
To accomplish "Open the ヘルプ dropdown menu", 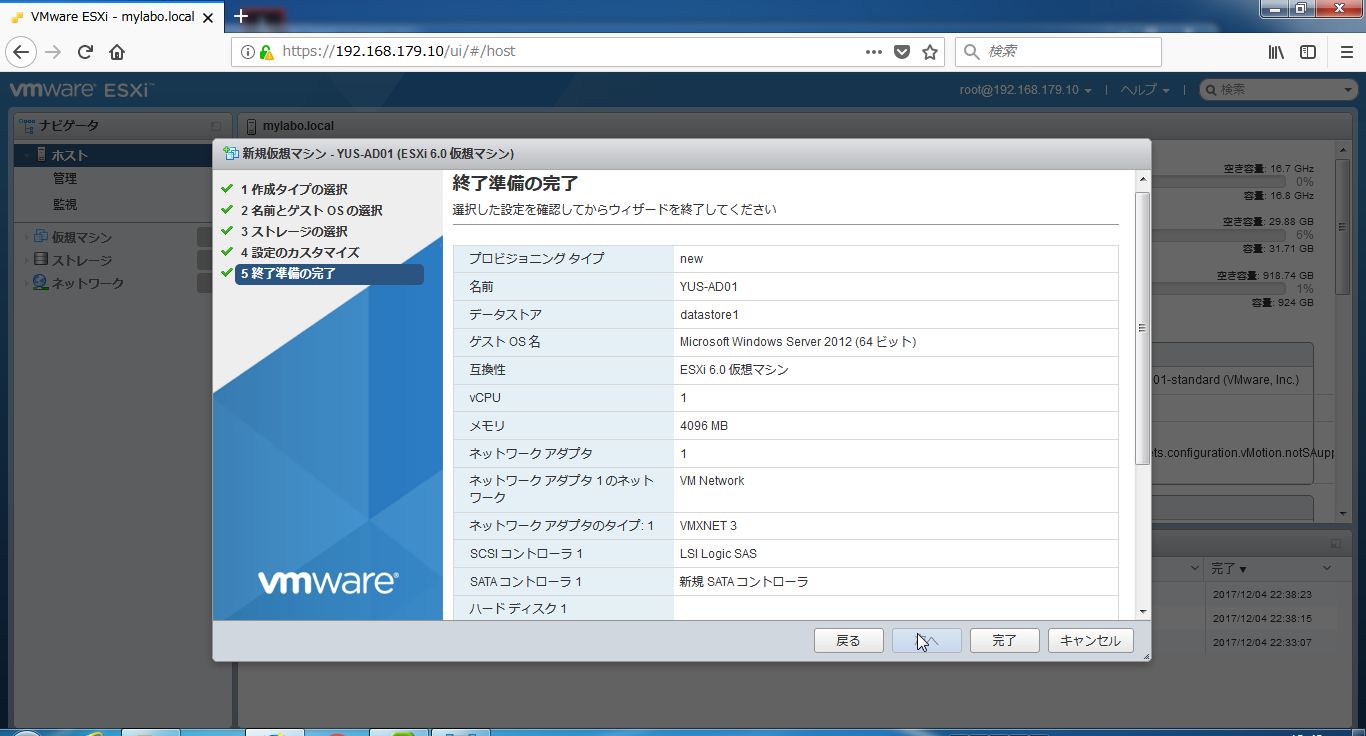I will coord(1144,90).
